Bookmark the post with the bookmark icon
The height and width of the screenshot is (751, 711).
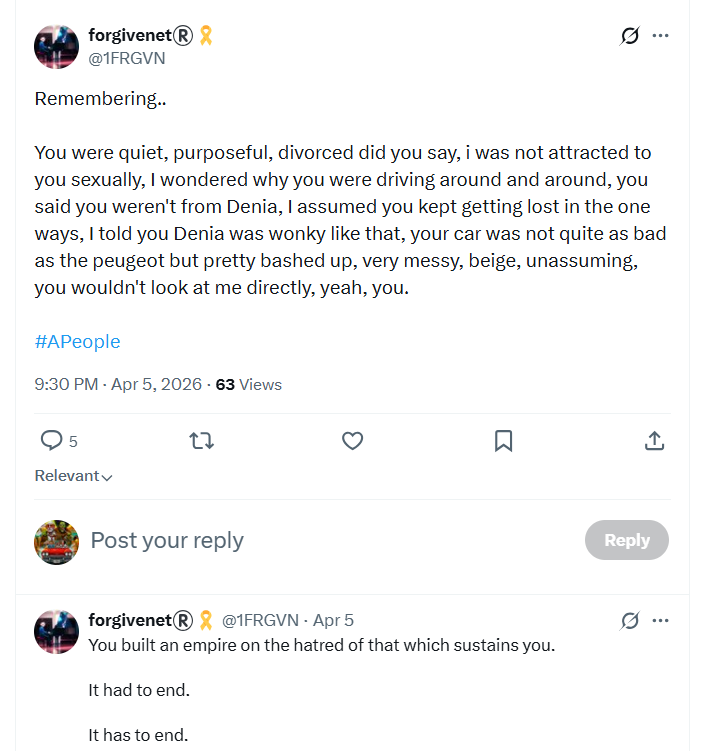coord(503,441)
